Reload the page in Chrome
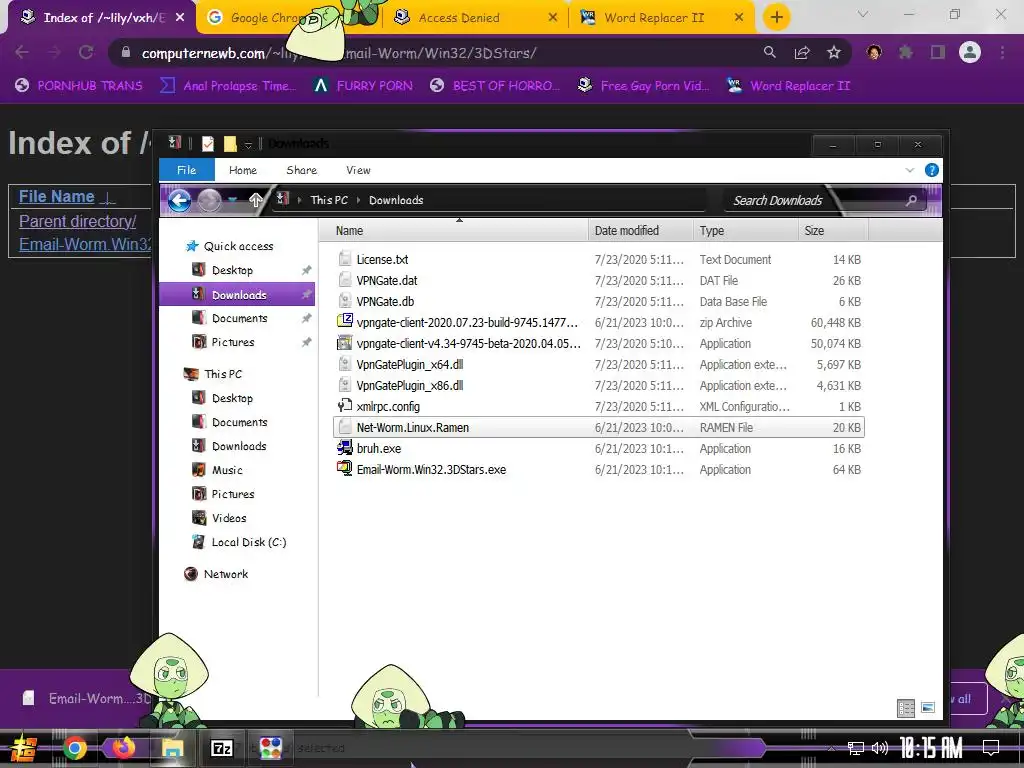 tap(86, 52)
